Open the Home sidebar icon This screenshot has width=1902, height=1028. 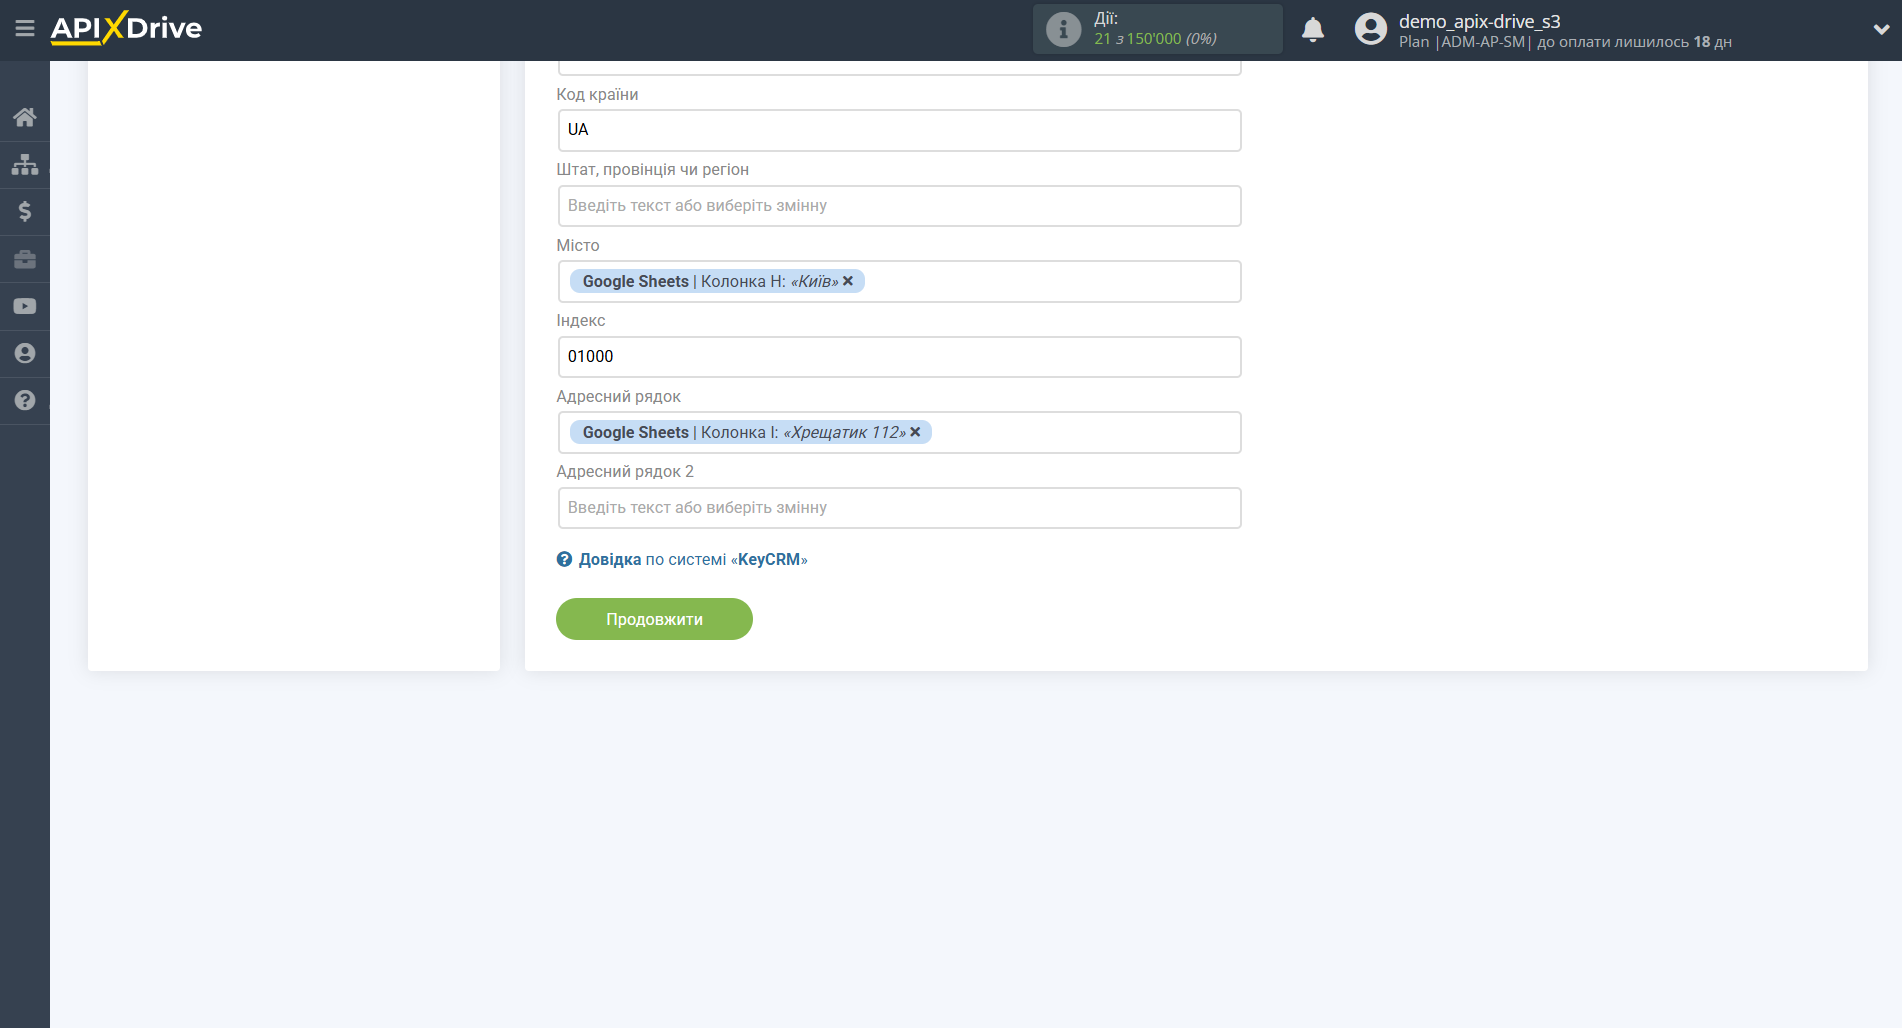(x=25, y=117)
